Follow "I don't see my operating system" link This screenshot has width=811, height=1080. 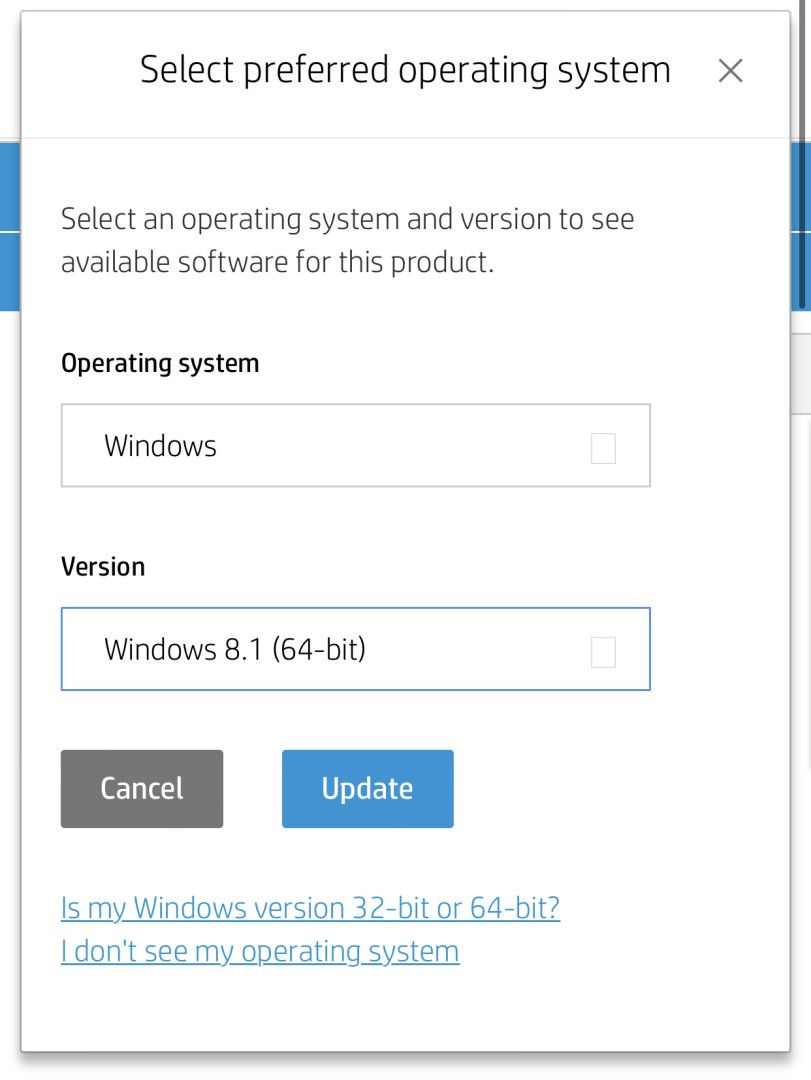click(260, 951)
